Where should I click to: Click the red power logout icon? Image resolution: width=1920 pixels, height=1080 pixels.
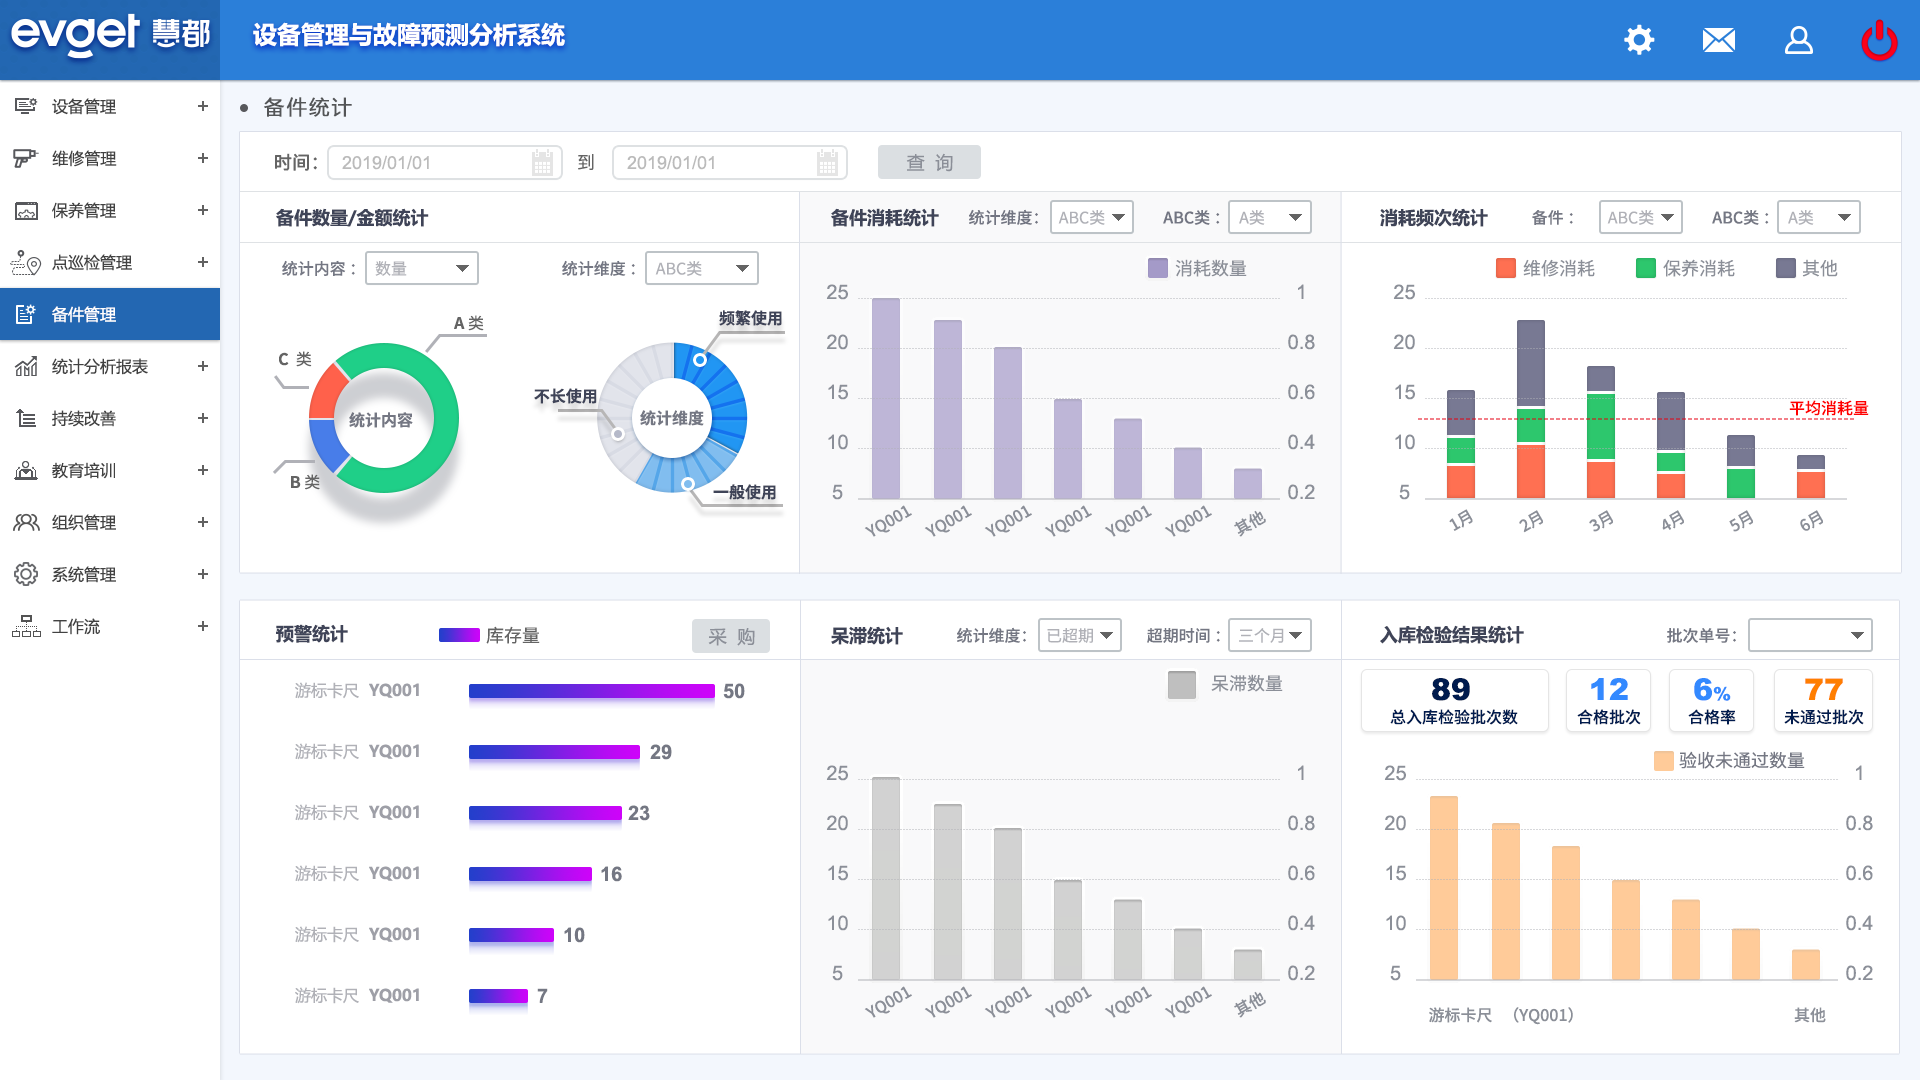1879,40
